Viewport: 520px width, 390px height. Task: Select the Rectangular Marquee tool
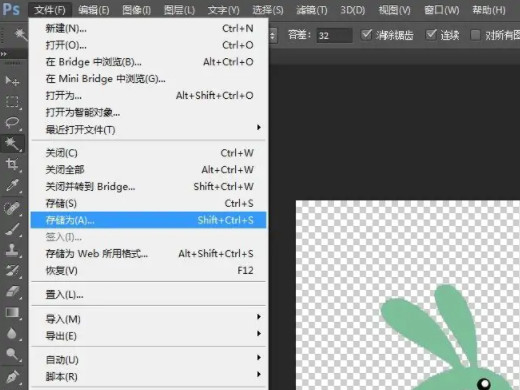coord(12,102)
